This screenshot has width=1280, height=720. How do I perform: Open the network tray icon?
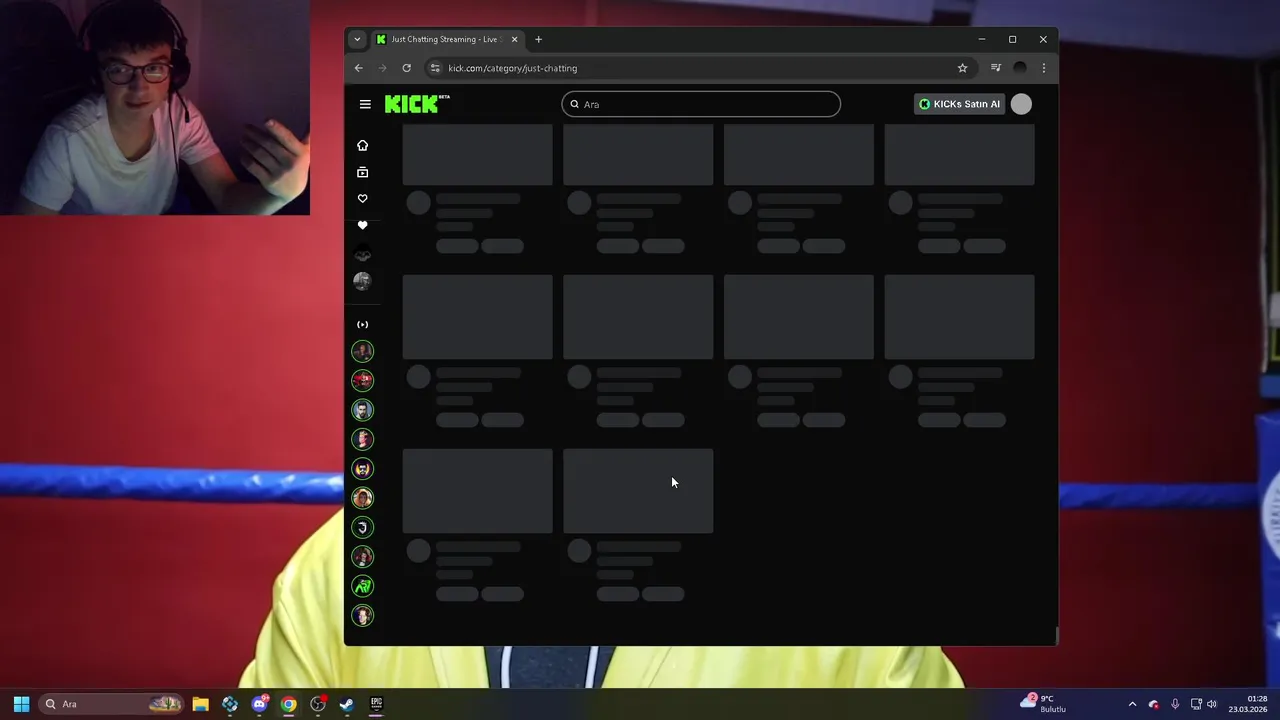point(1196,704)
